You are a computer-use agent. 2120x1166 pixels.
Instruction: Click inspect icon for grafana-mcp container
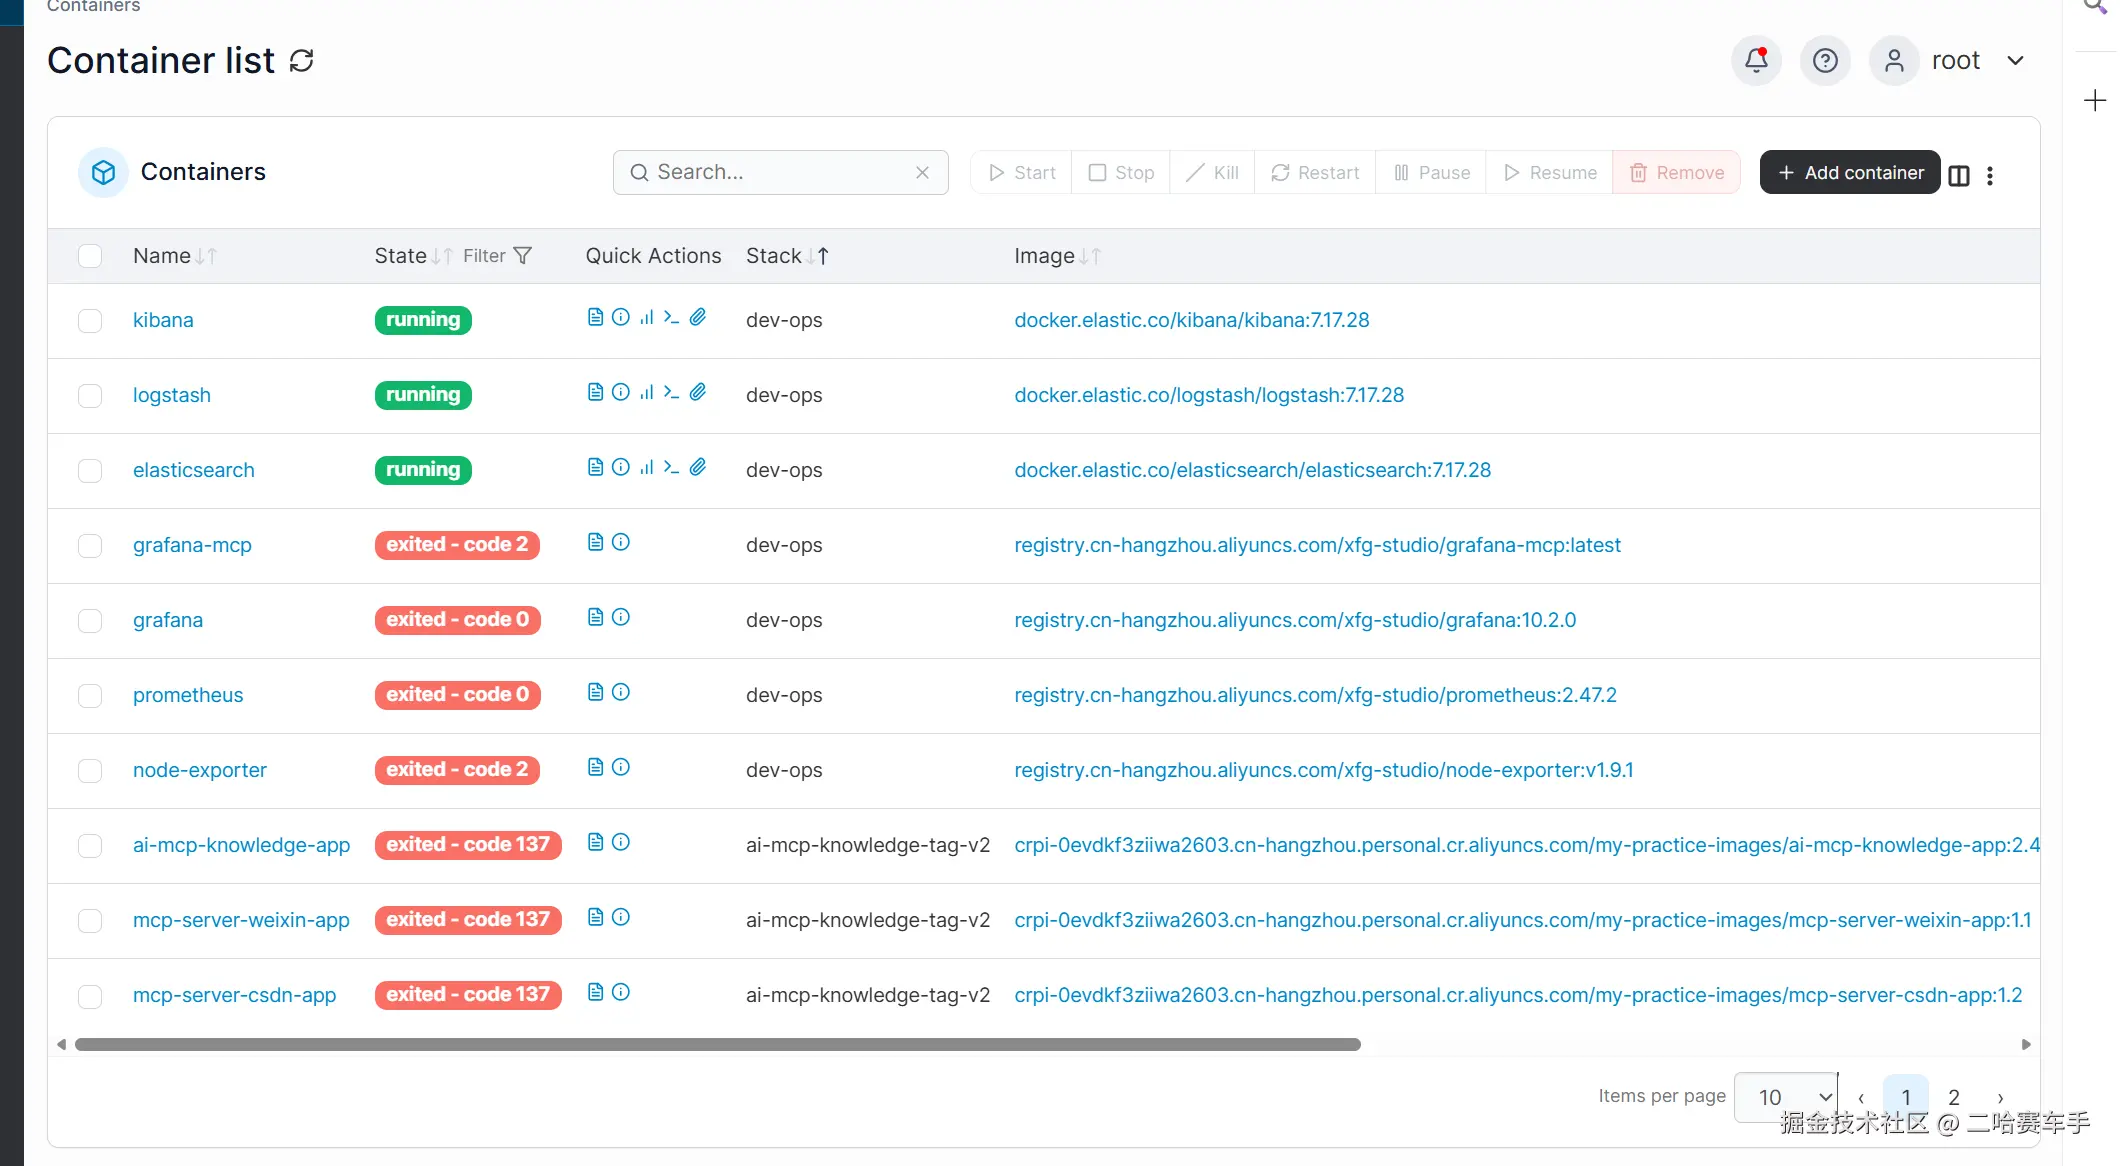tap(621, 542)
